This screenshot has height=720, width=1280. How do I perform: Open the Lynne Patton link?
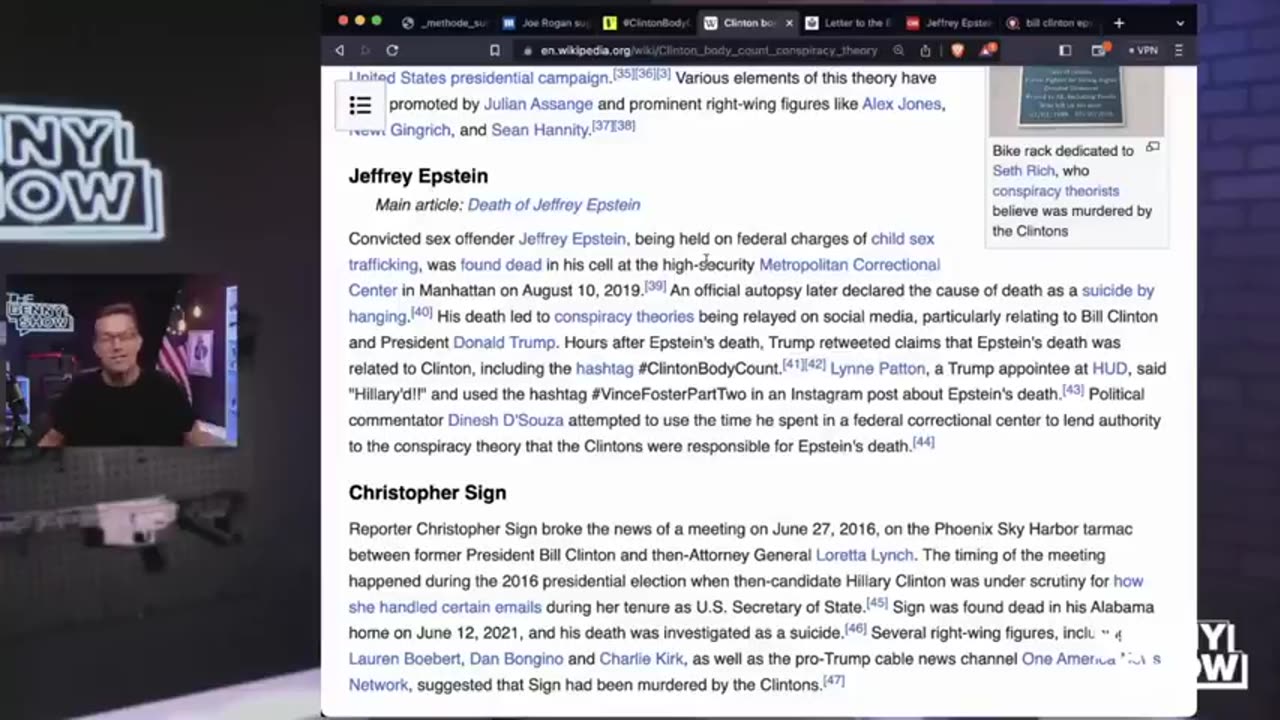point(878,369)
